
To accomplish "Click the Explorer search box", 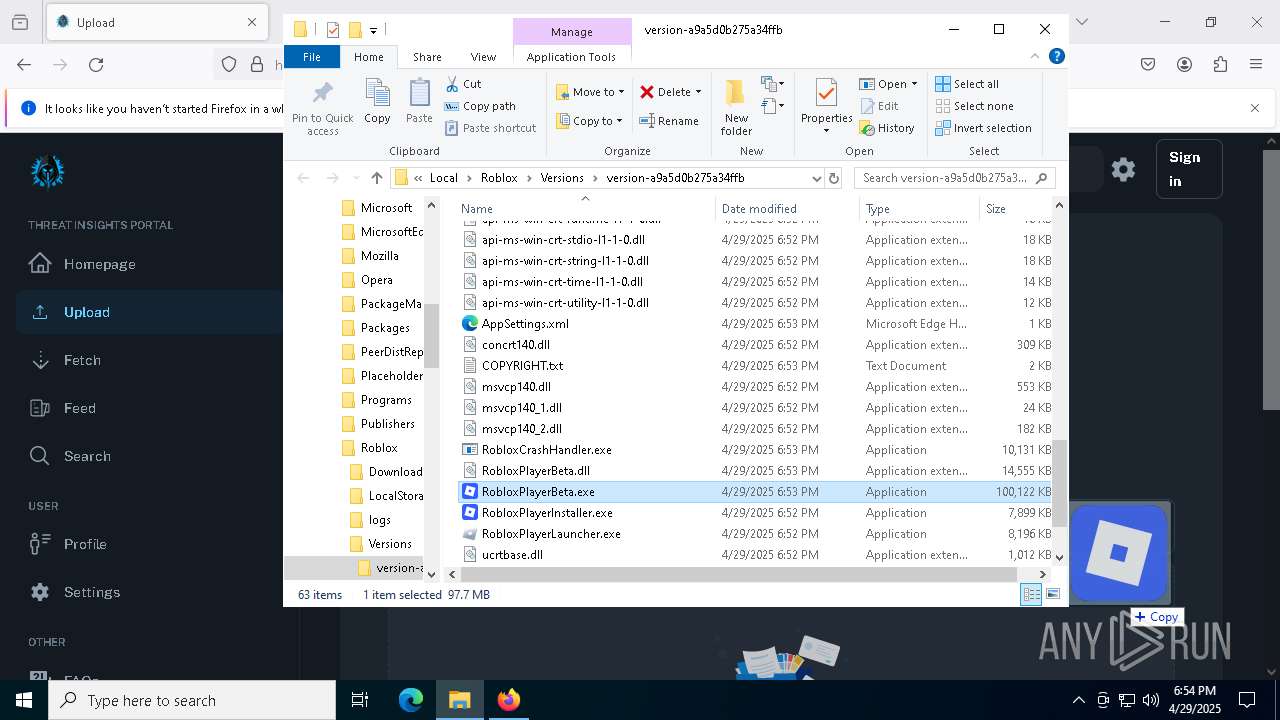I will [x=952, y=178].
